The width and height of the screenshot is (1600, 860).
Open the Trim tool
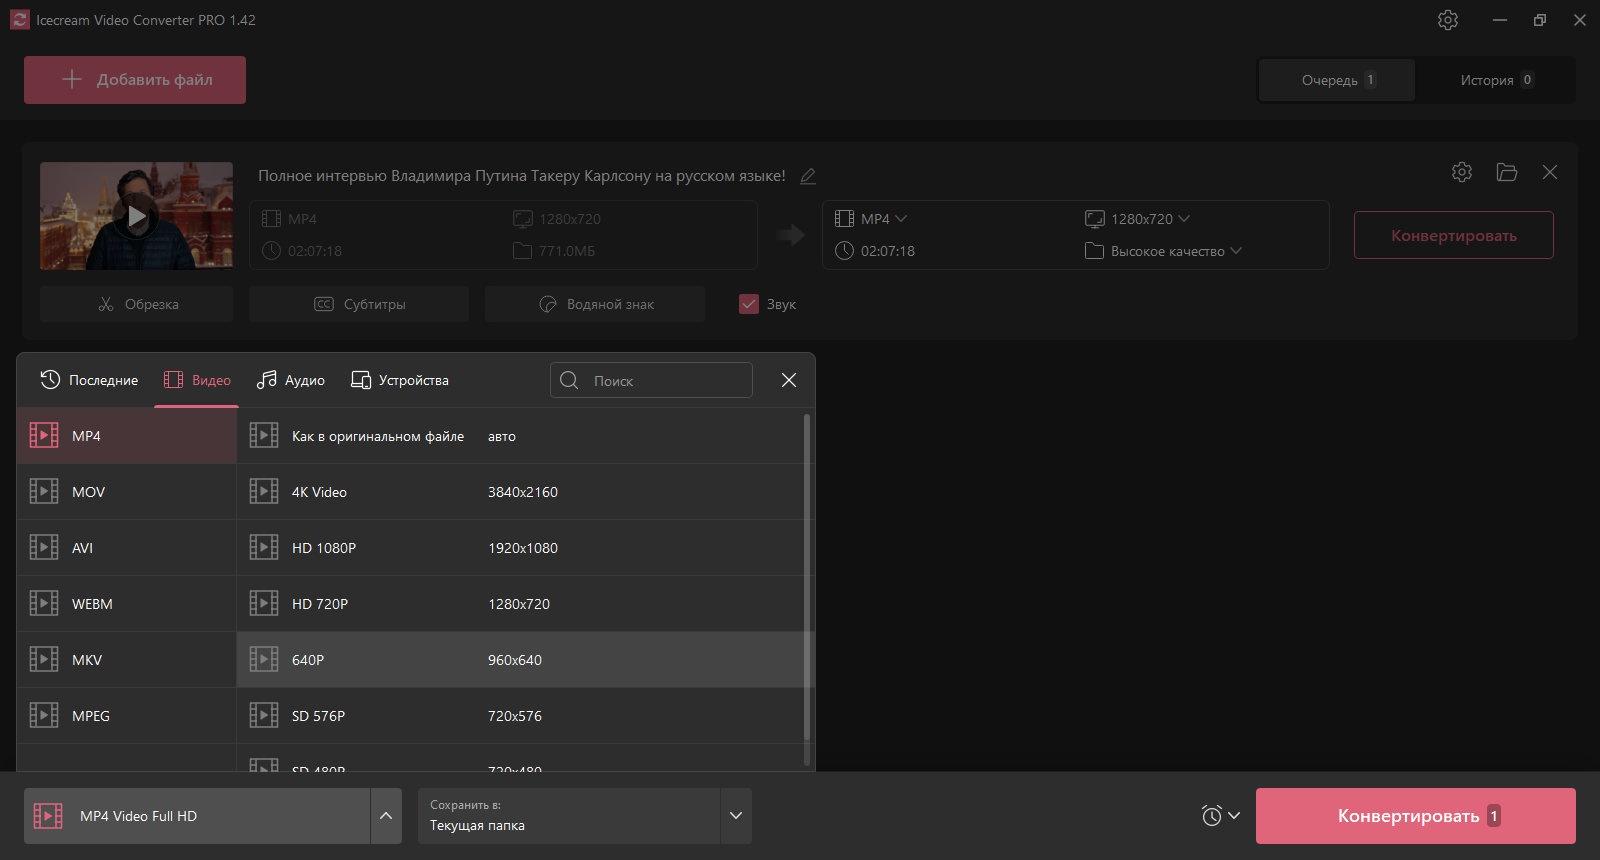point(136,304)
